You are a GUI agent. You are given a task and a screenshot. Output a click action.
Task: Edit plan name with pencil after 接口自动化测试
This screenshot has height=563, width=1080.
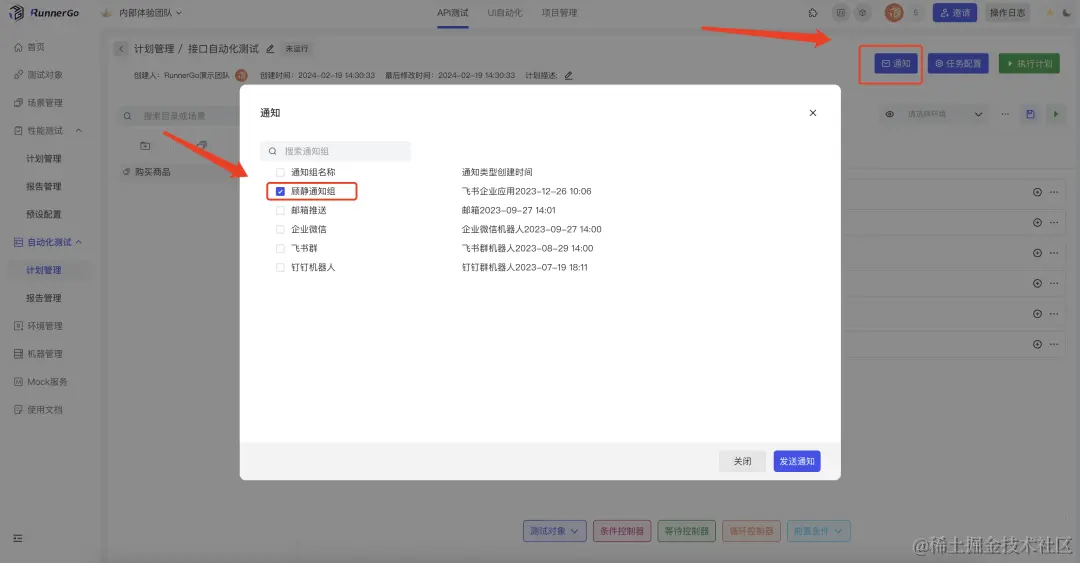click(x=270, y=49)
